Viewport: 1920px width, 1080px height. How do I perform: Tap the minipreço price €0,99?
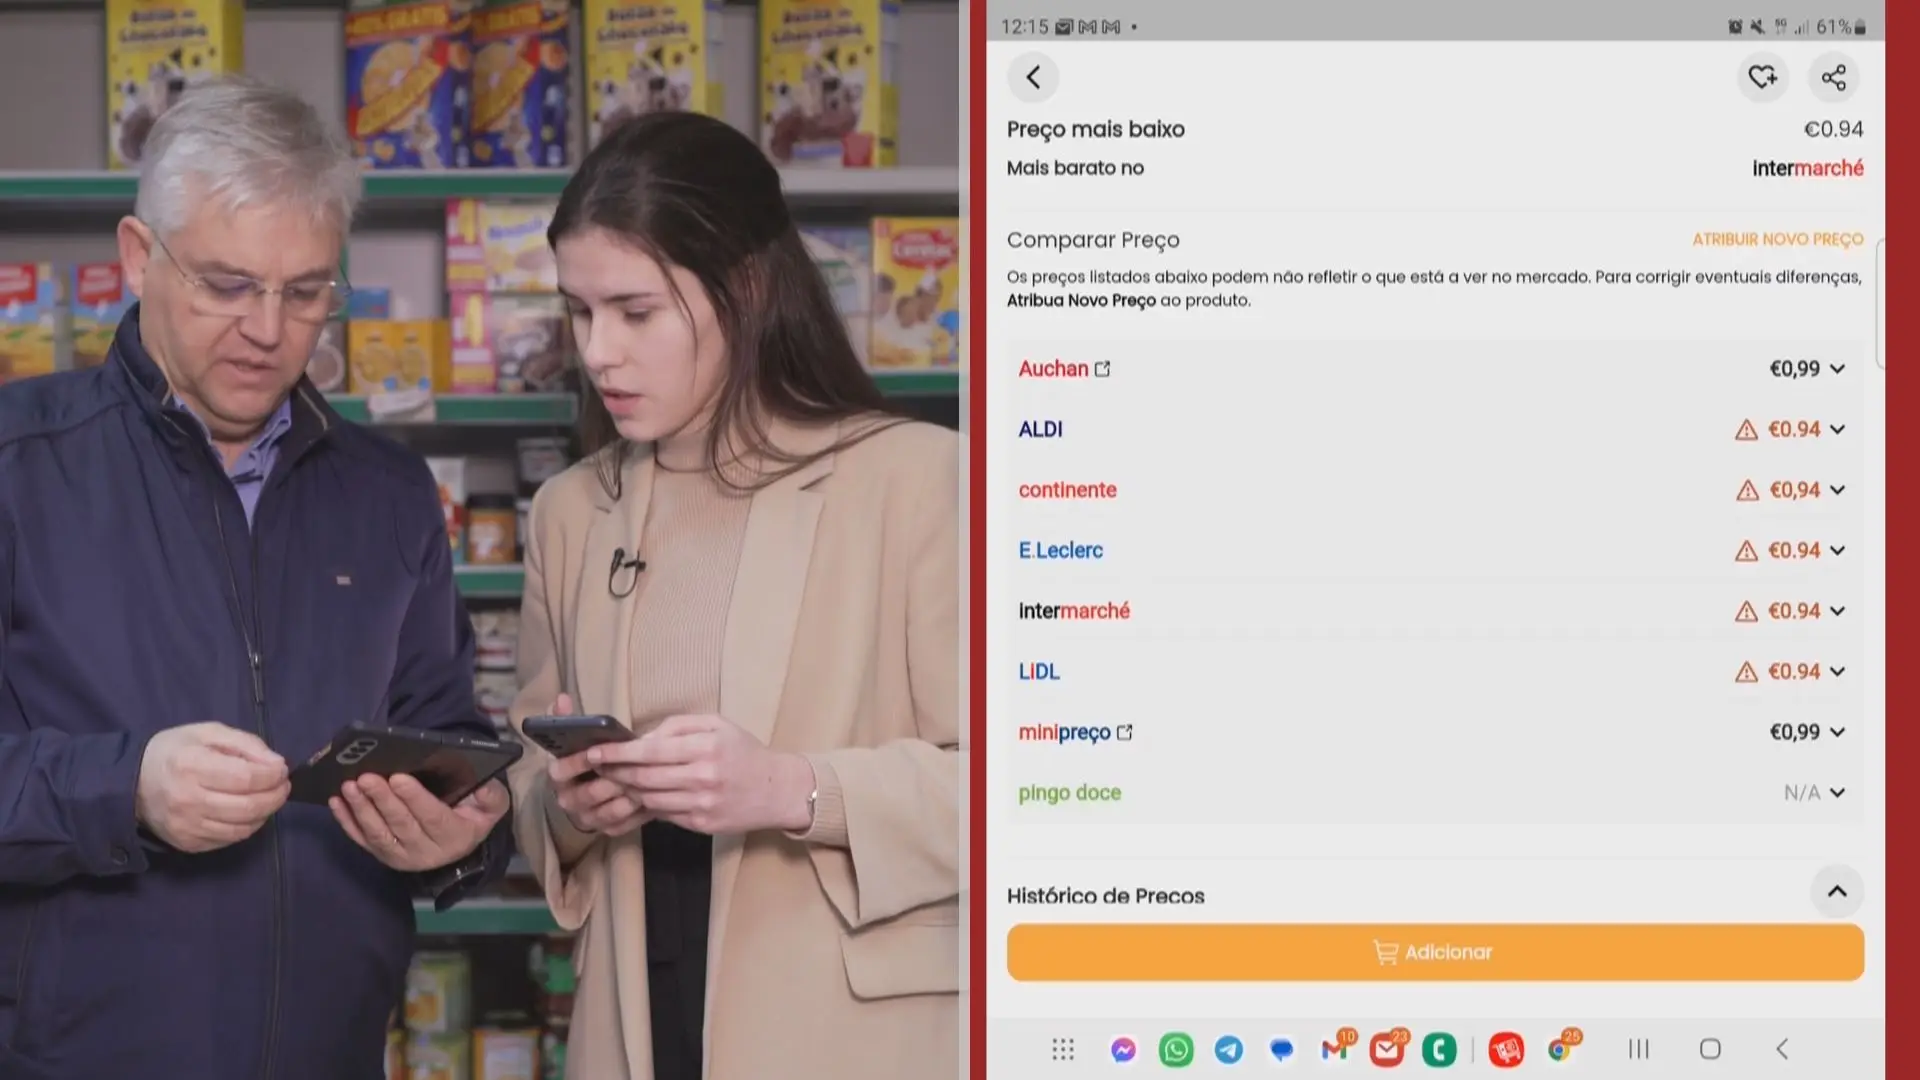point(1794,732)
